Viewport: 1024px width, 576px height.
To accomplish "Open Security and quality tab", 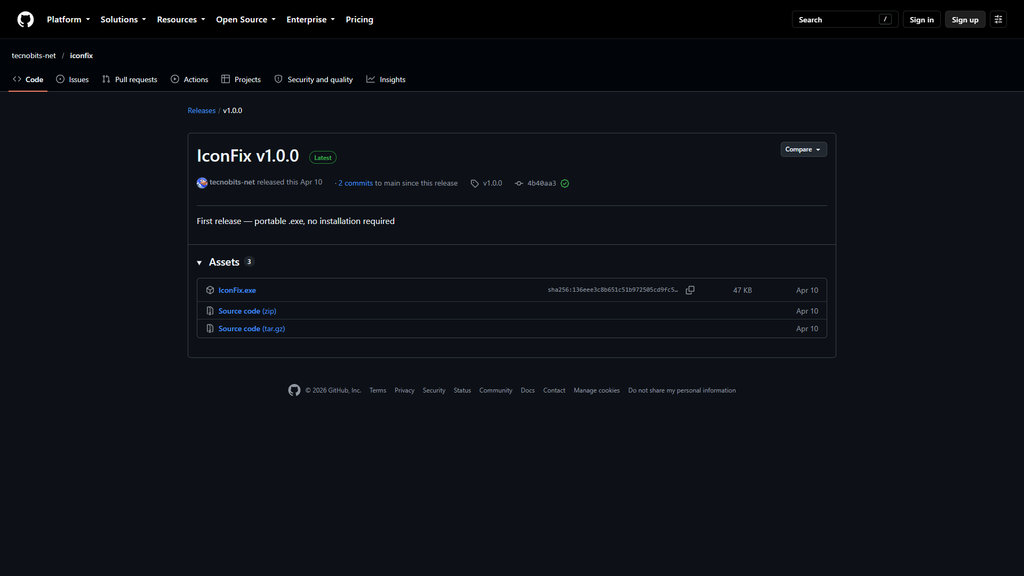I will click(x=313, y=80).
